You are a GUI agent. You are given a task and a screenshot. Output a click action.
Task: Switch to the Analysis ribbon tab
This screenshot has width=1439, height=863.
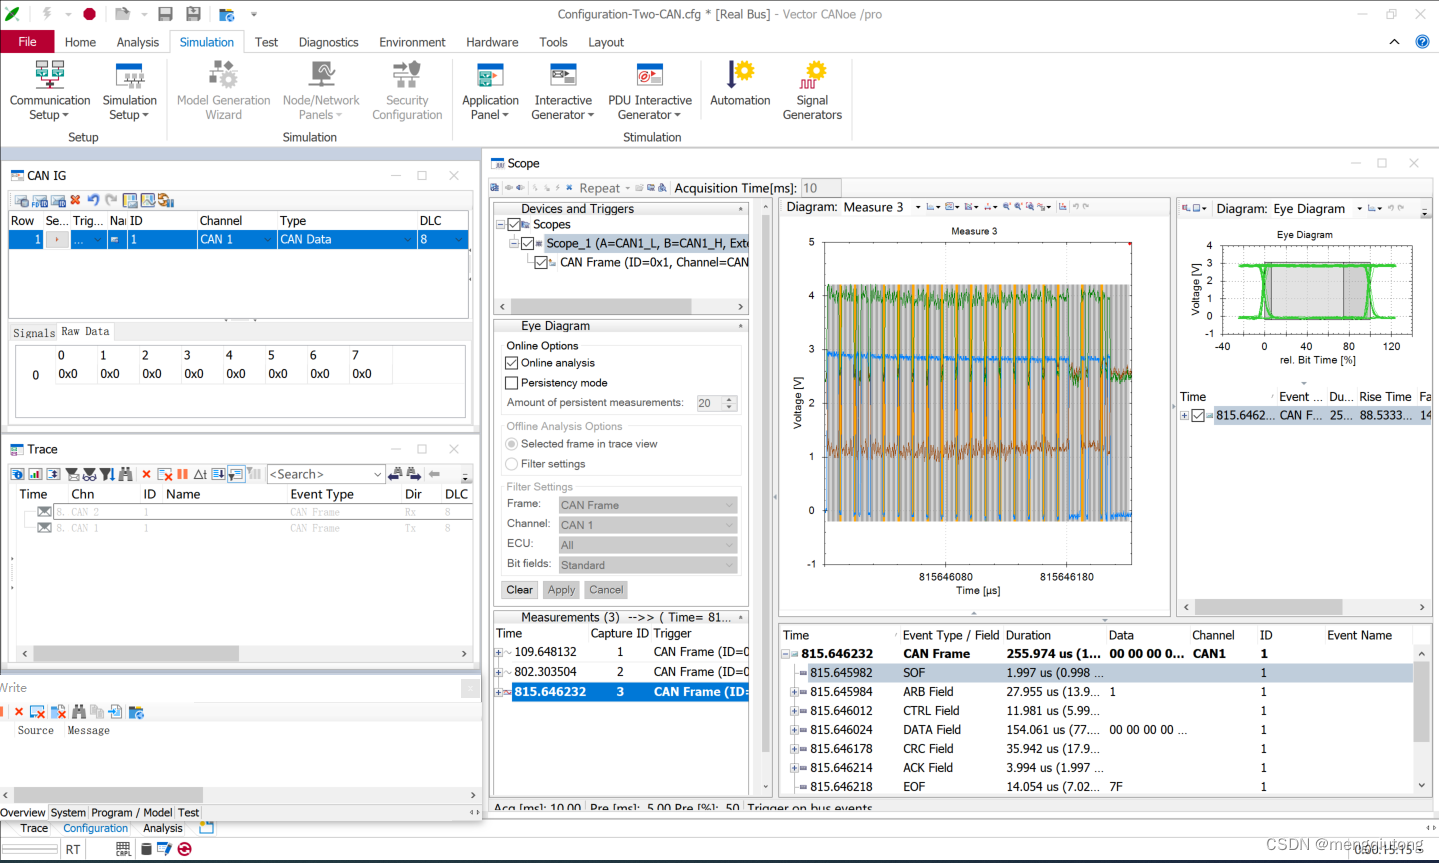pyautogui.click(x=138, y=42)
